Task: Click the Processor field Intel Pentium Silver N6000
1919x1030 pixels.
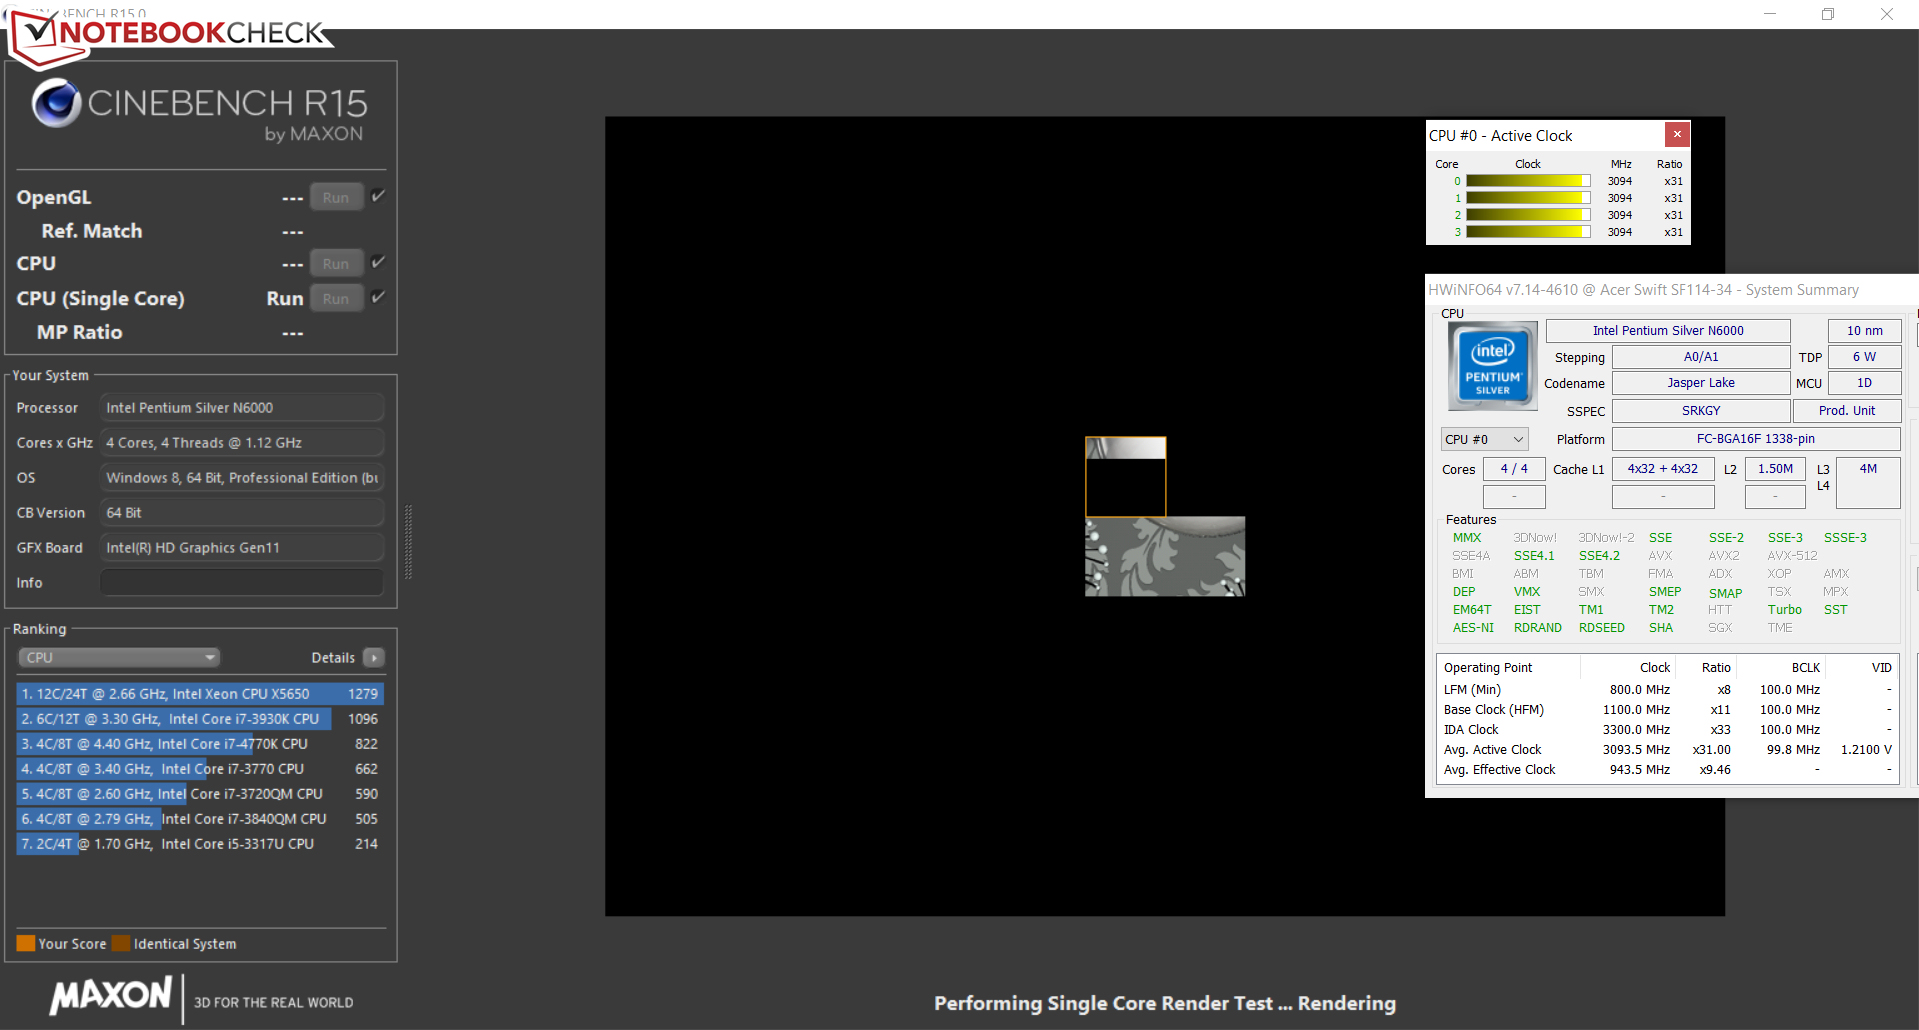Action: [x=242, y=407]
